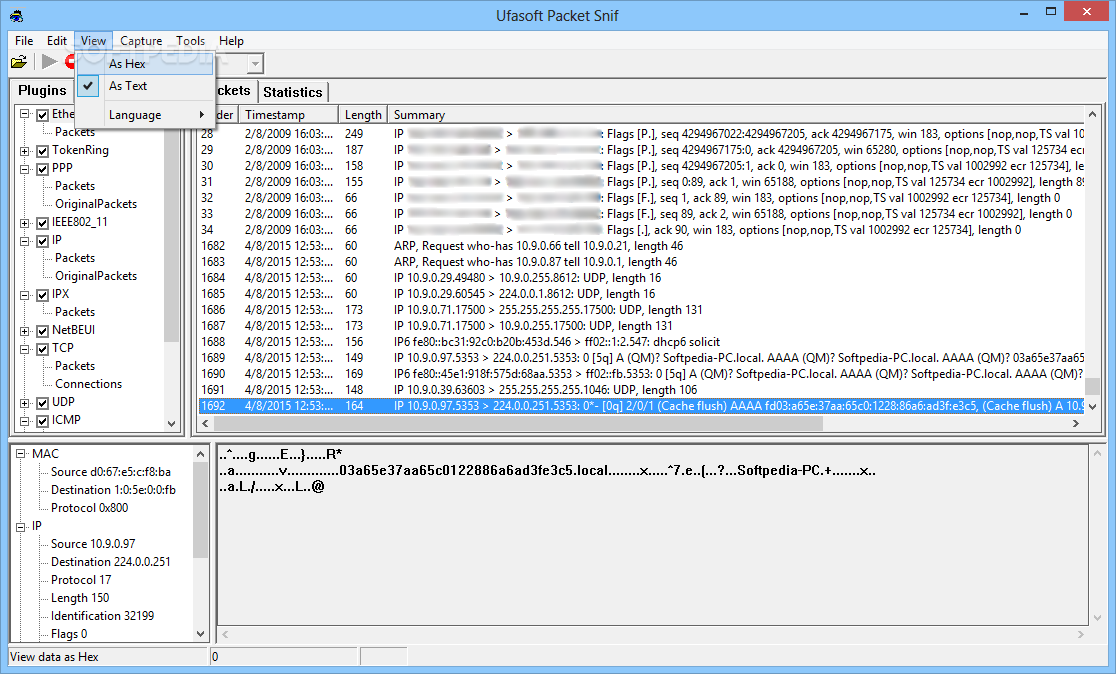
Task: Switch to the Statistics tab
Action: (x=293, y=92)
